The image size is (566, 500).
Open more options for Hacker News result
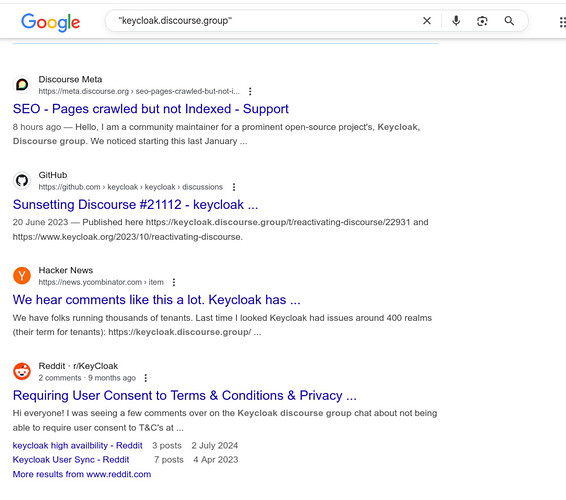click(x=174, y=282)
